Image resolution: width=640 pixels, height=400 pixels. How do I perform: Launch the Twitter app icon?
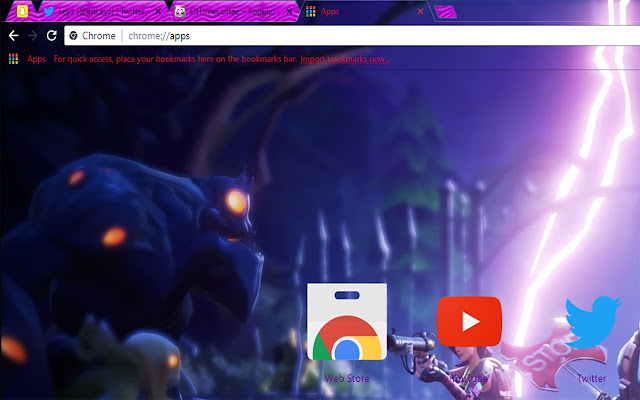click(593, 322)
